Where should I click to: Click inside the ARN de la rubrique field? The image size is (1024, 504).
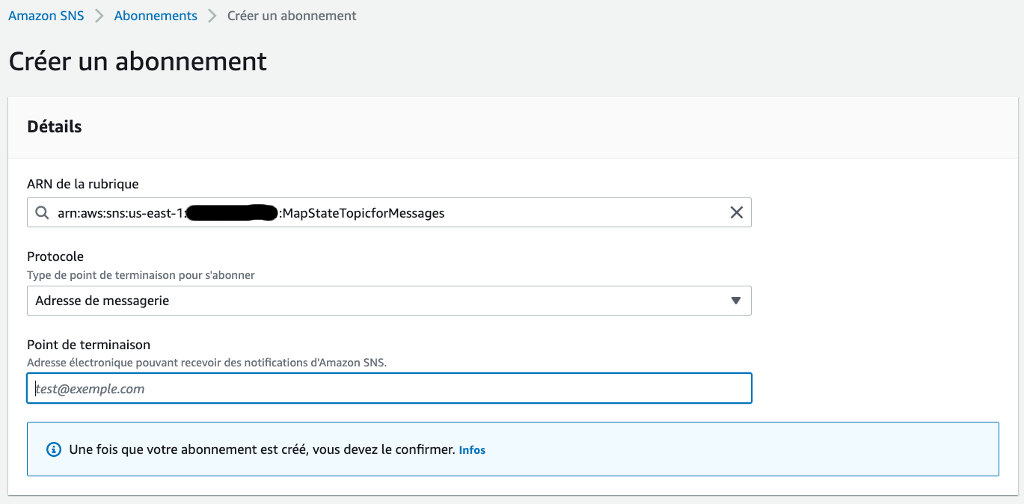point(389,213)
